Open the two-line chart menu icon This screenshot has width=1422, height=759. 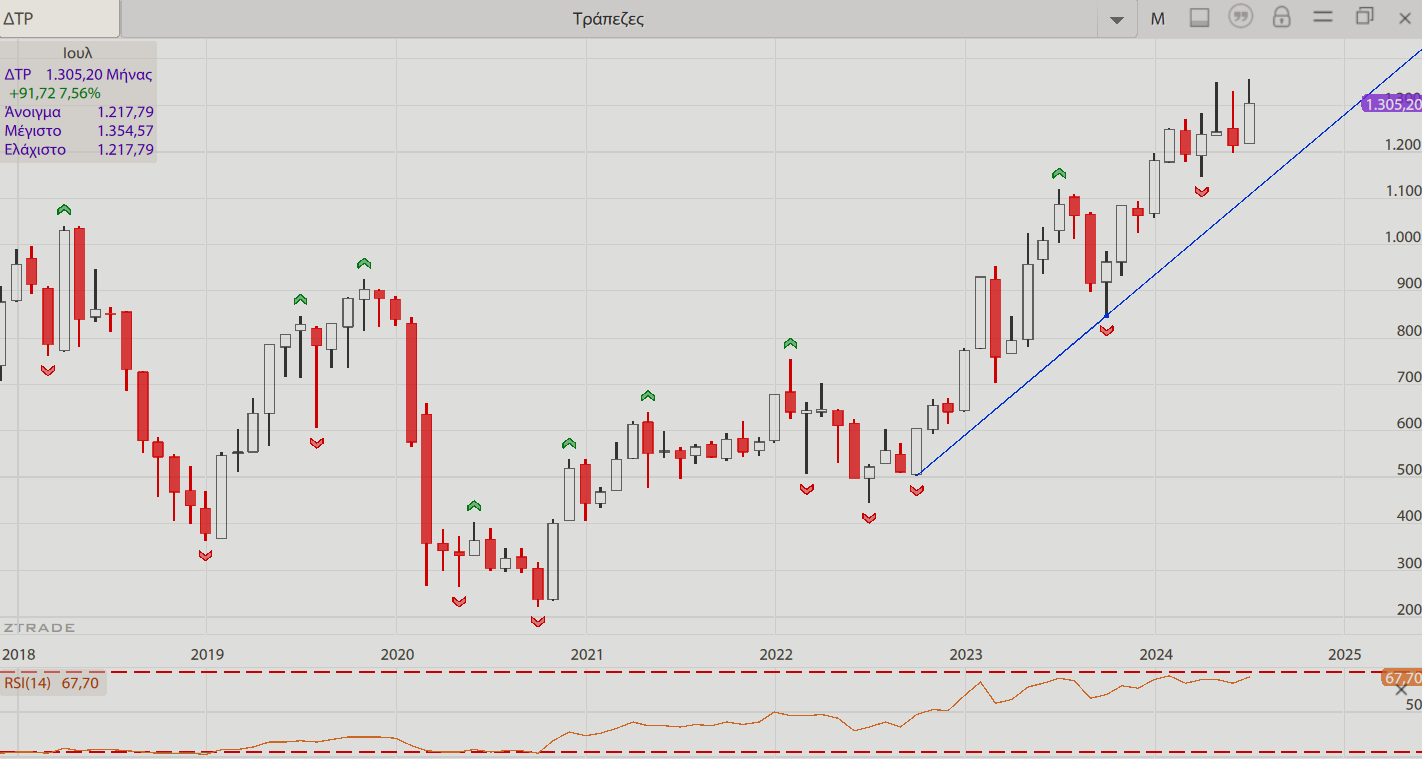click(1323, 17)
